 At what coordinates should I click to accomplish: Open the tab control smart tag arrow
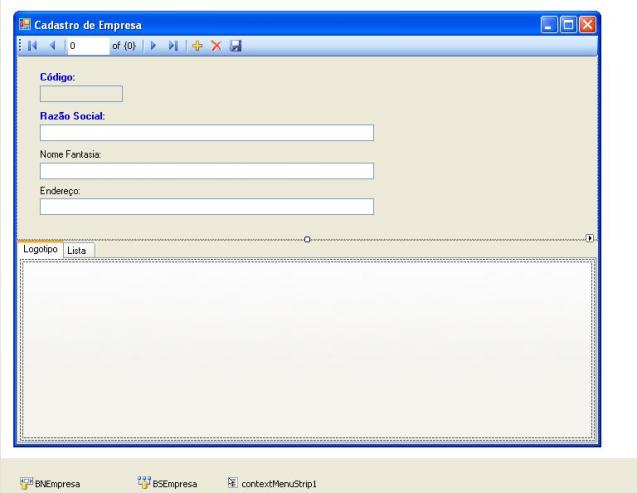pos(589,238)
